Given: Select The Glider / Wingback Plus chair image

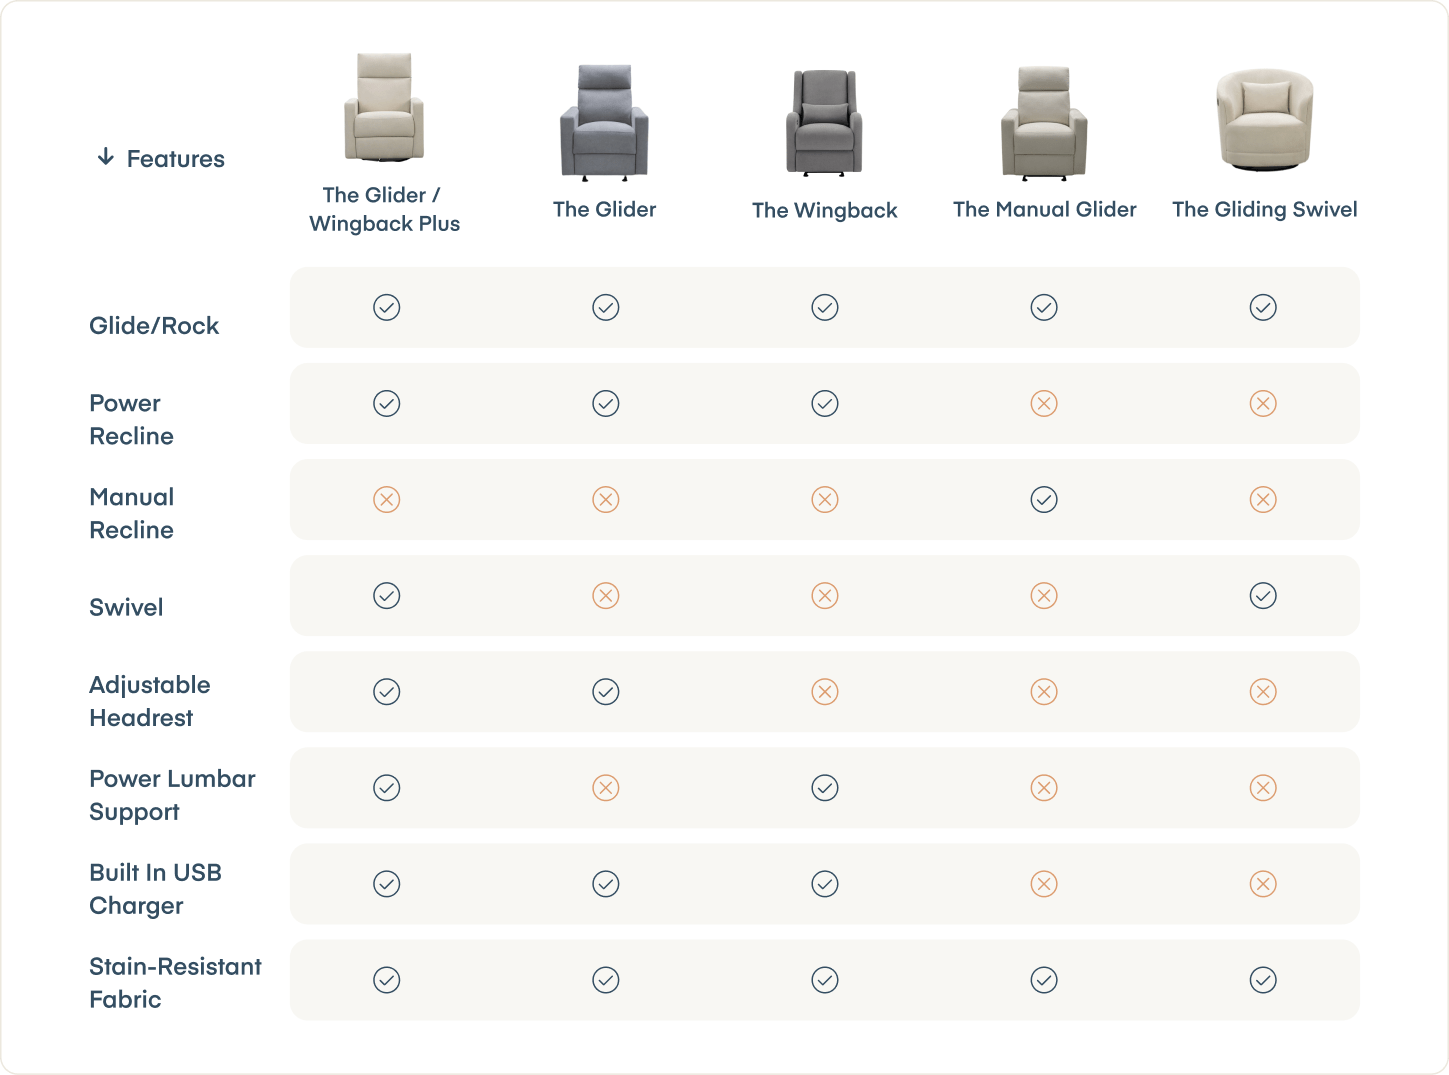Looking at the screenshot, I should coord(384,108).
